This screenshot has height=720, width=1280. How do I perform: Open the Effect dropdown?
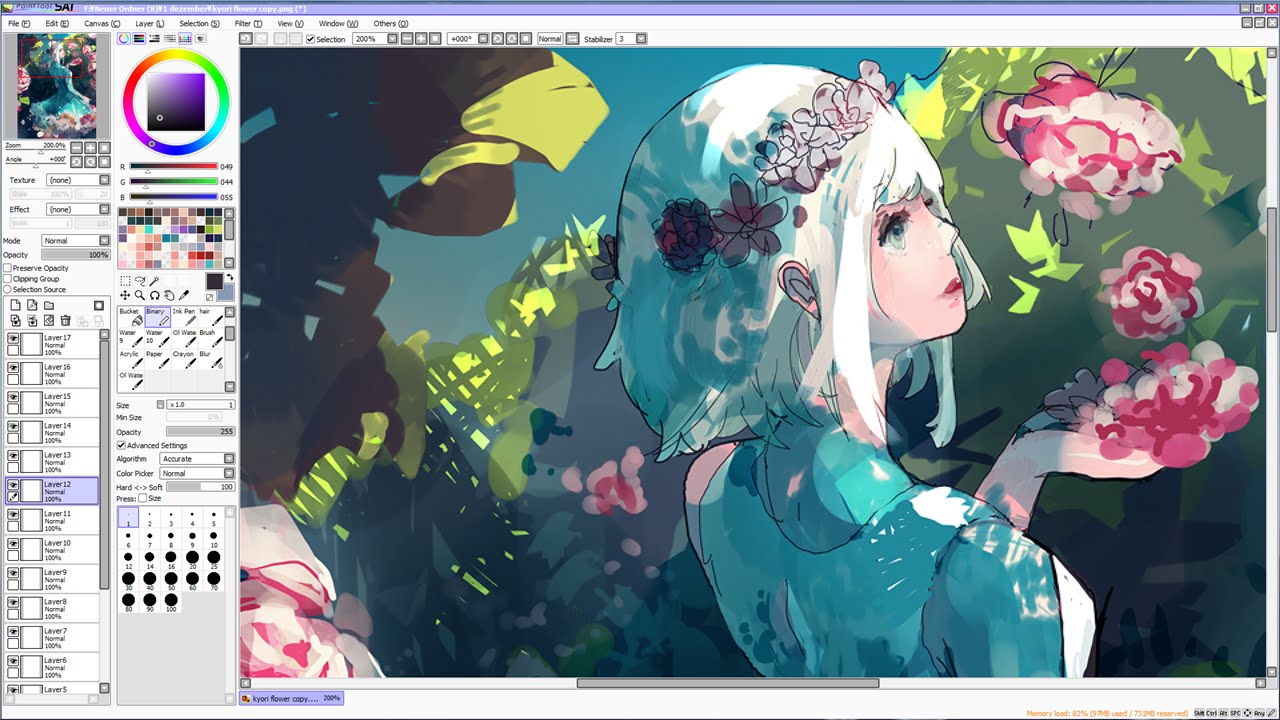click(78, 209)
